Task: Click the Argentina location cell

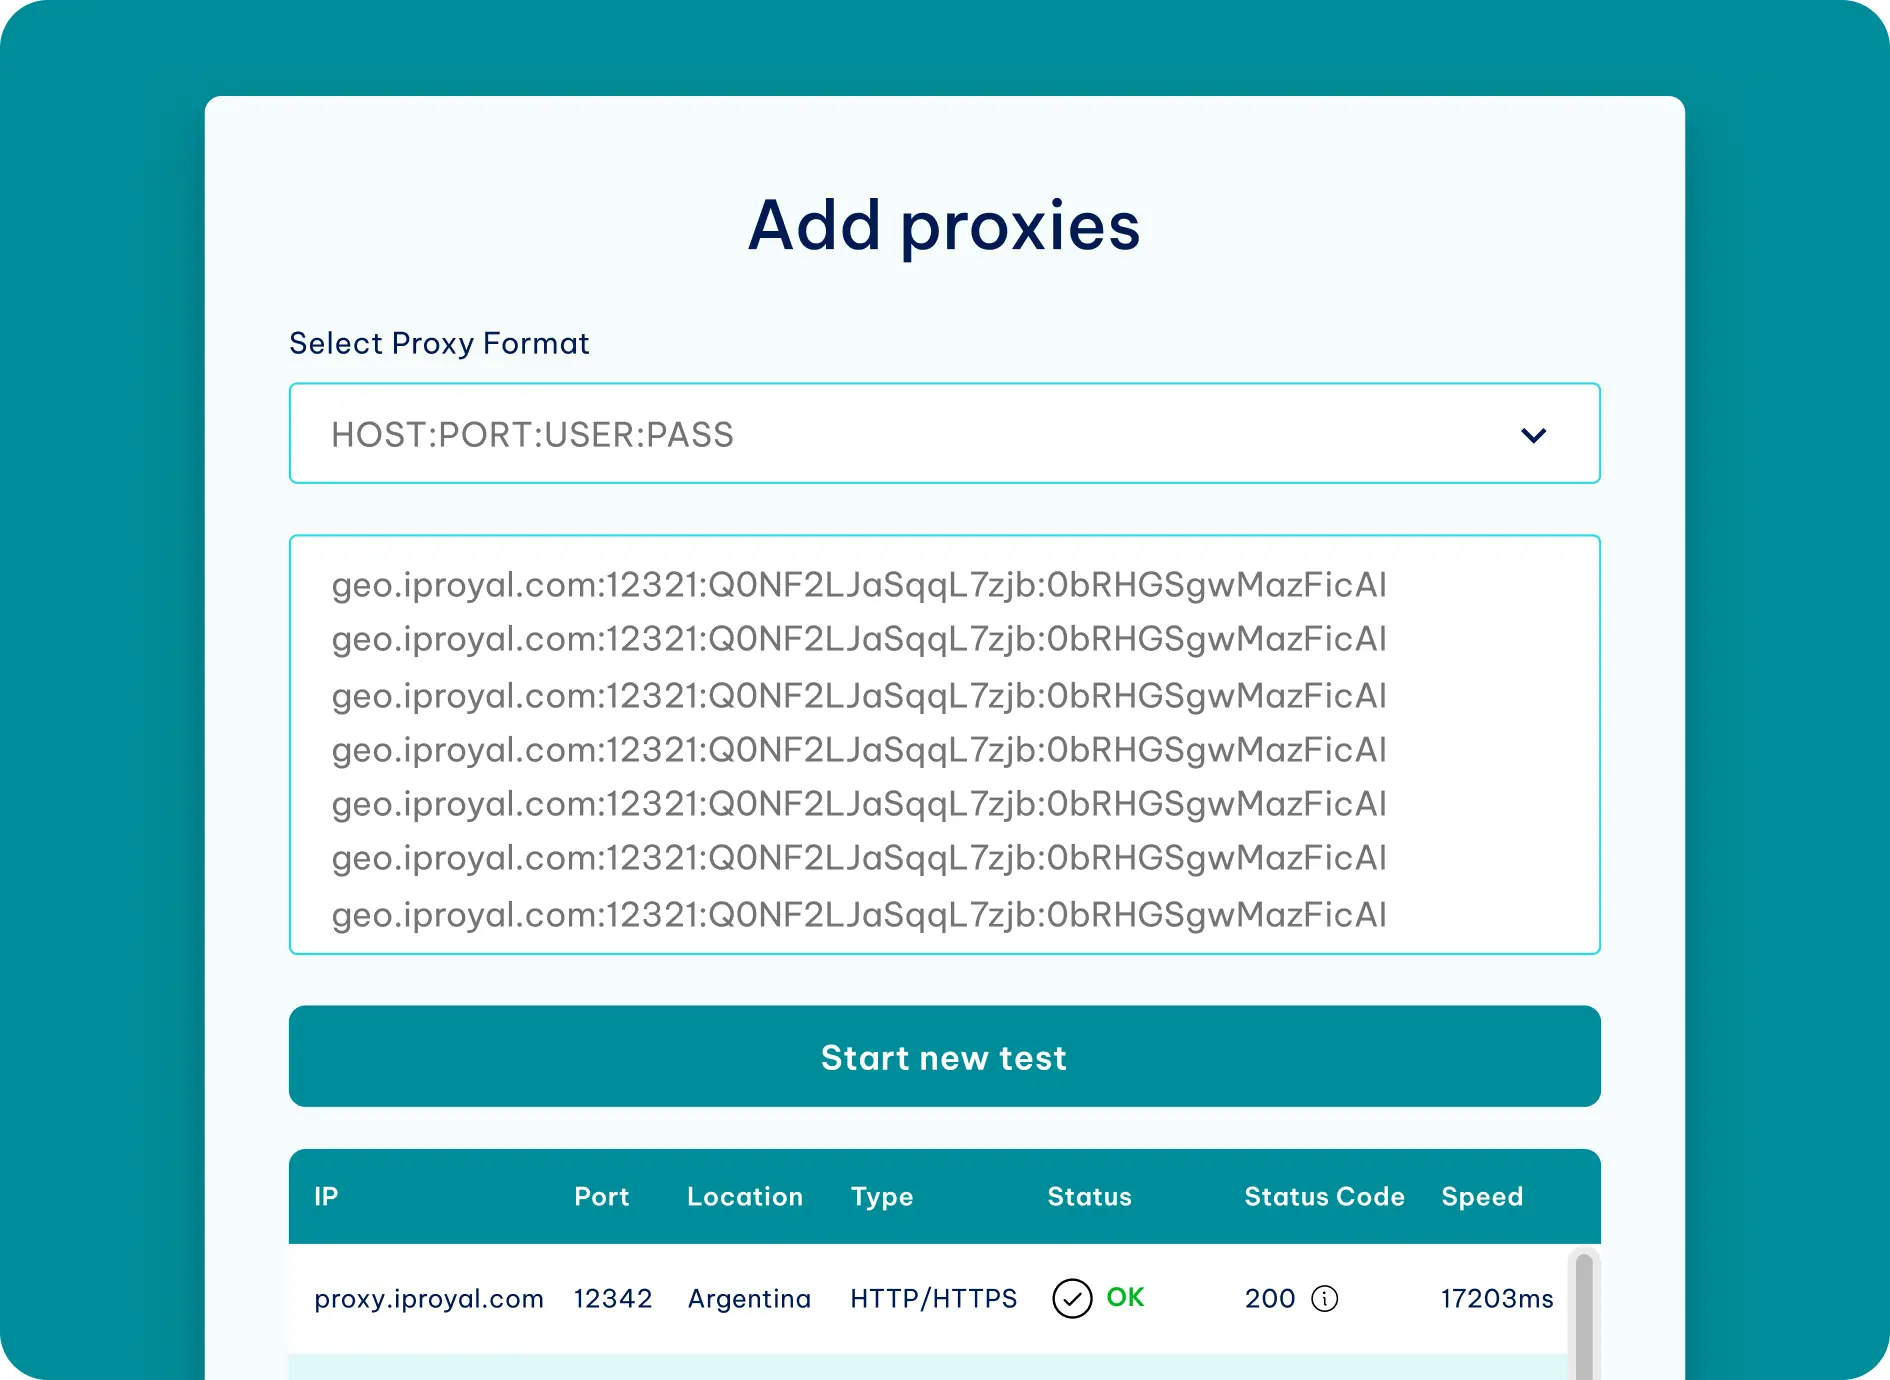Action: pos(749,1298)
